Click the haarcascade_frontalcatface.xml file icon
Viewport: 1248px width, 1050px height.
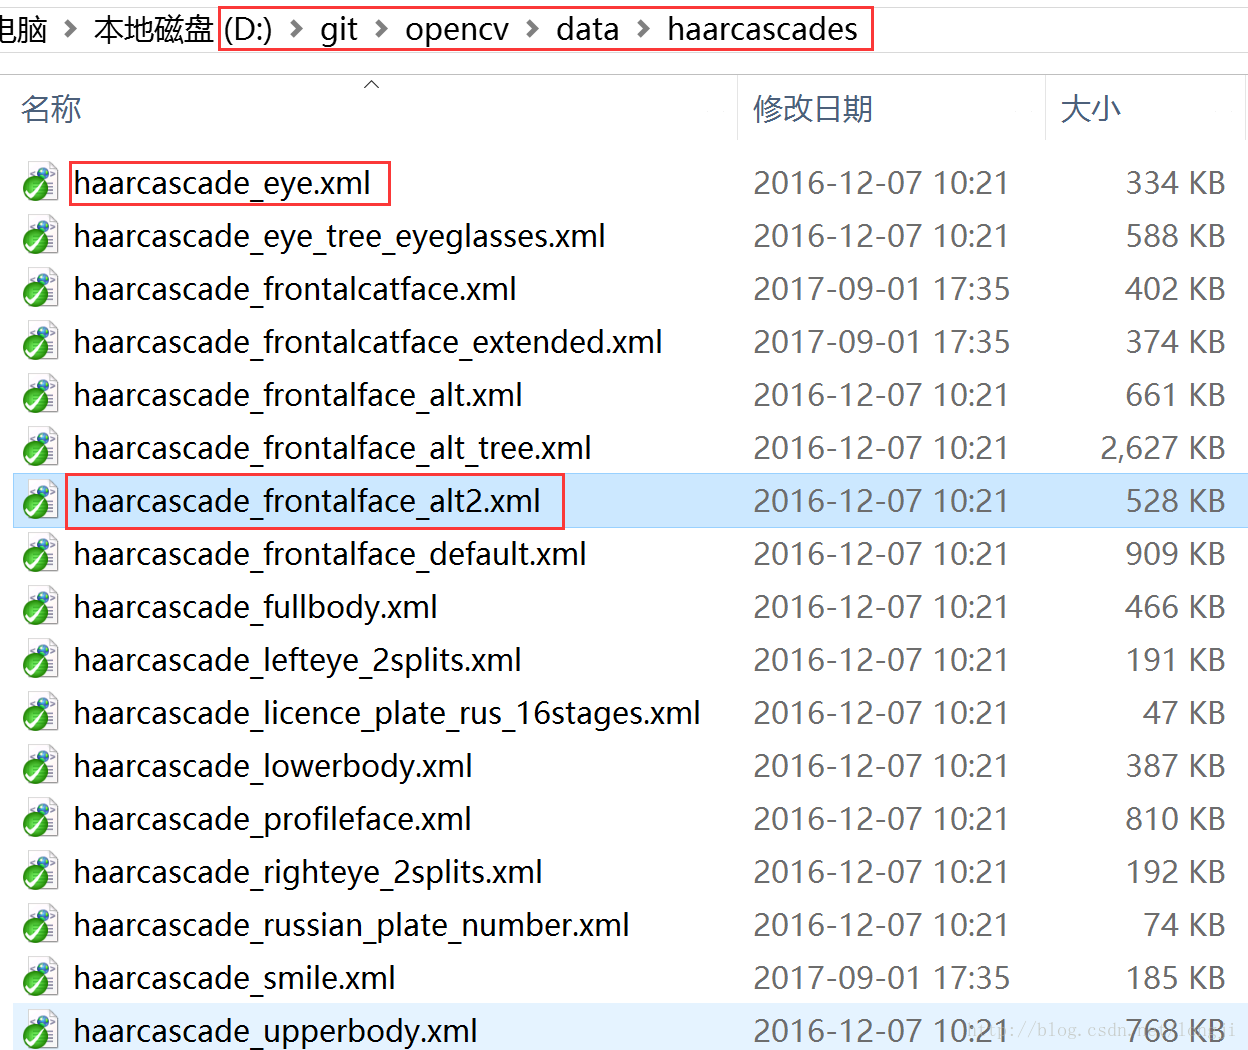pos(39,289)
